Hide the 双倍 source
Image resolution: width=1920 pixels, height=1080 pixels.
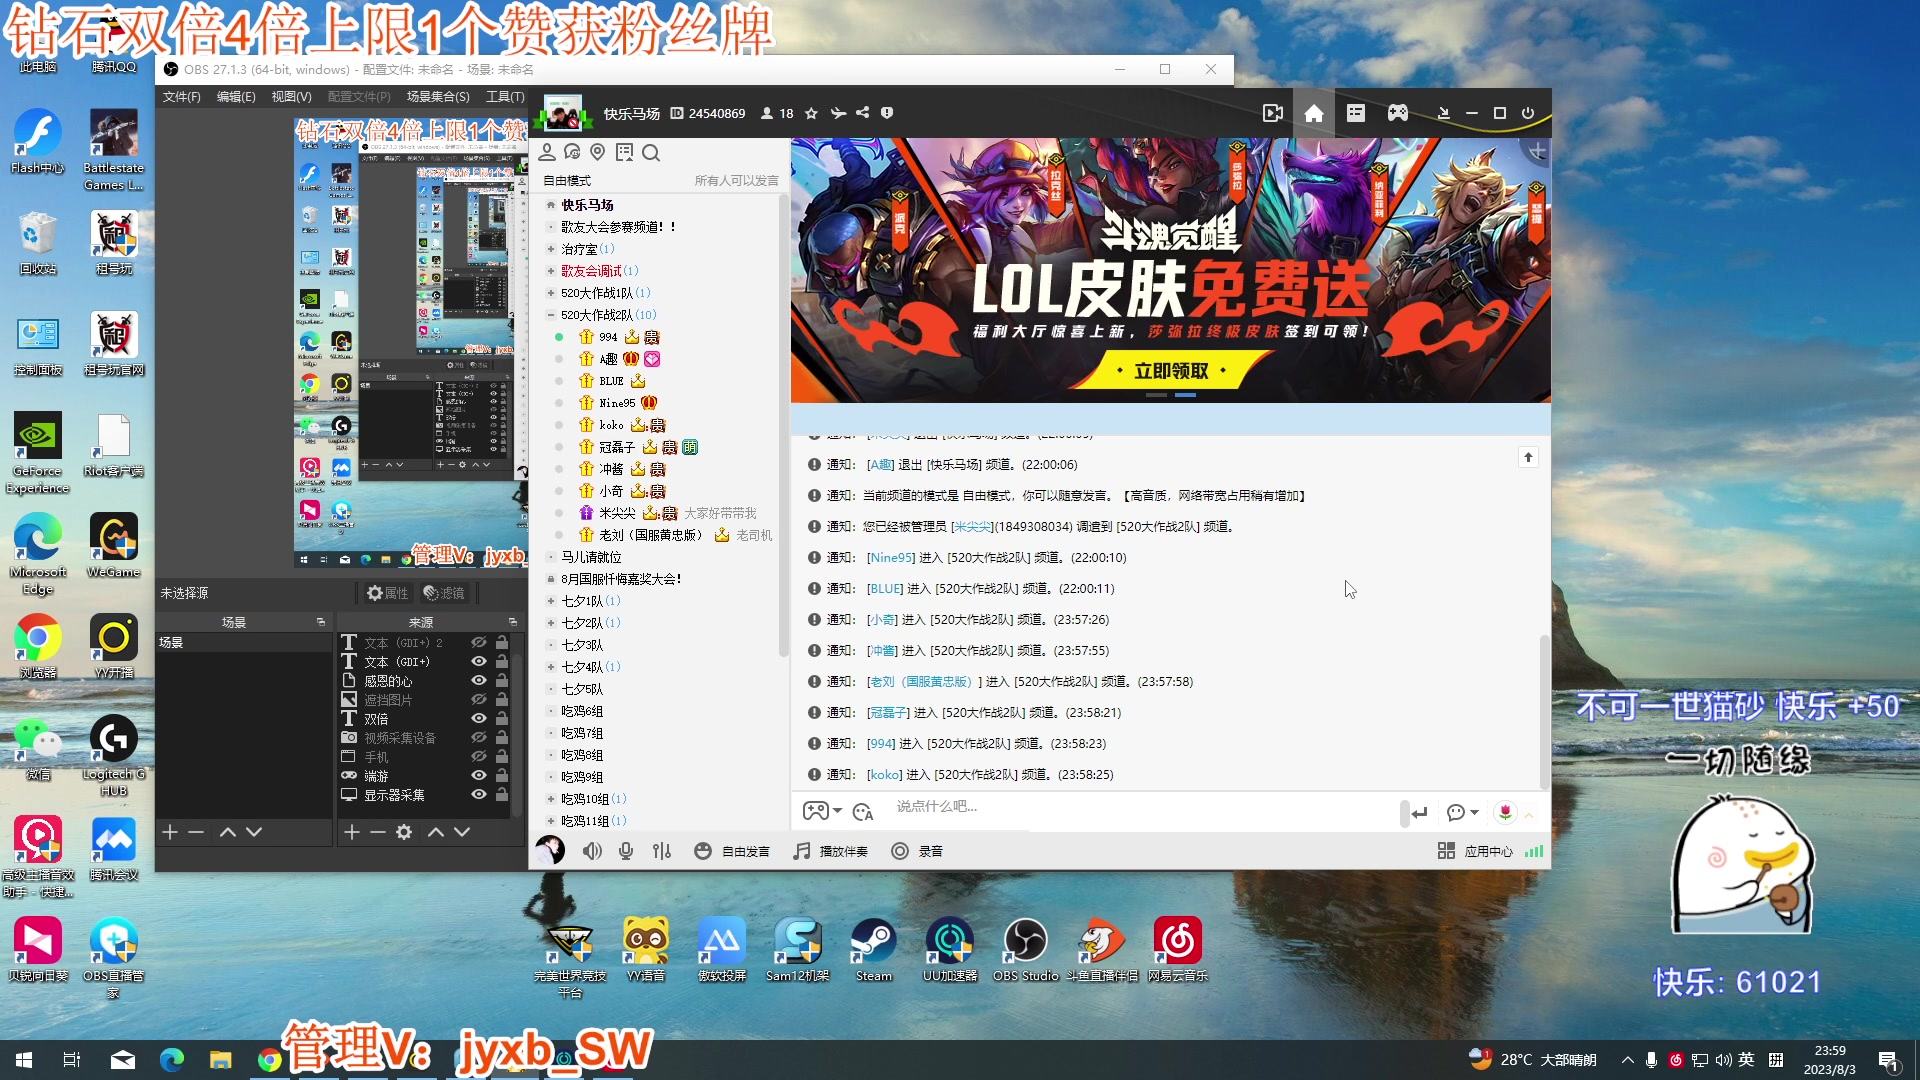[x=479, y=719]
